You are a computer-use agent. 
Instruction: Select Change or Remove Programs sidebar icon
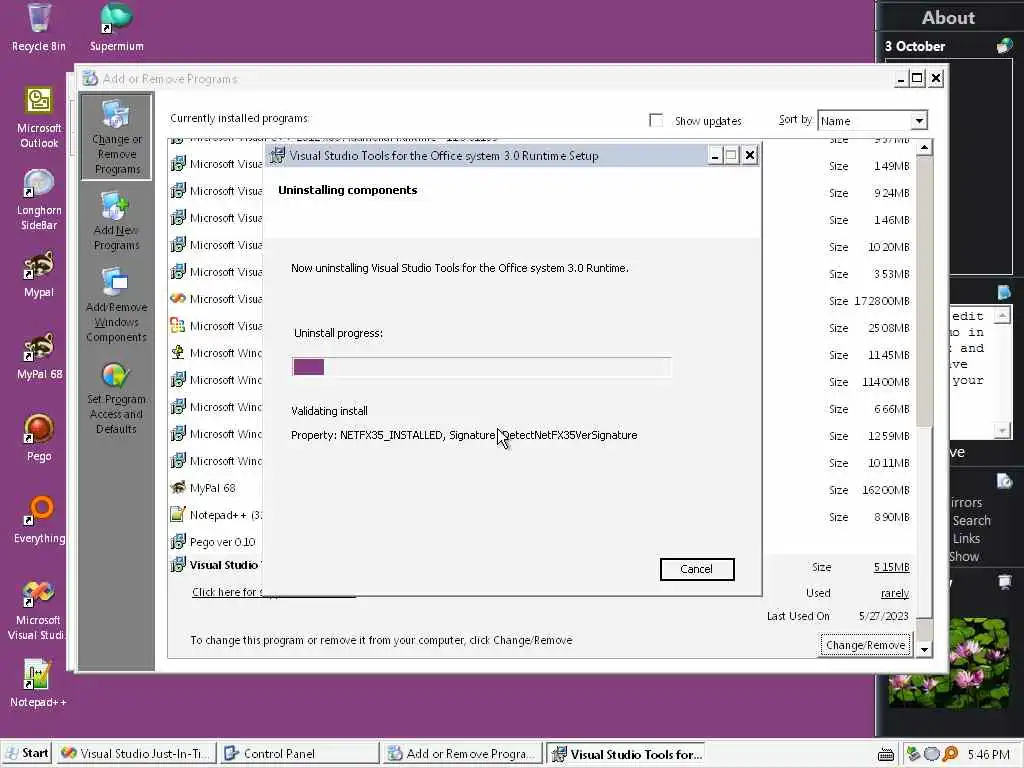tap(116, 137)
